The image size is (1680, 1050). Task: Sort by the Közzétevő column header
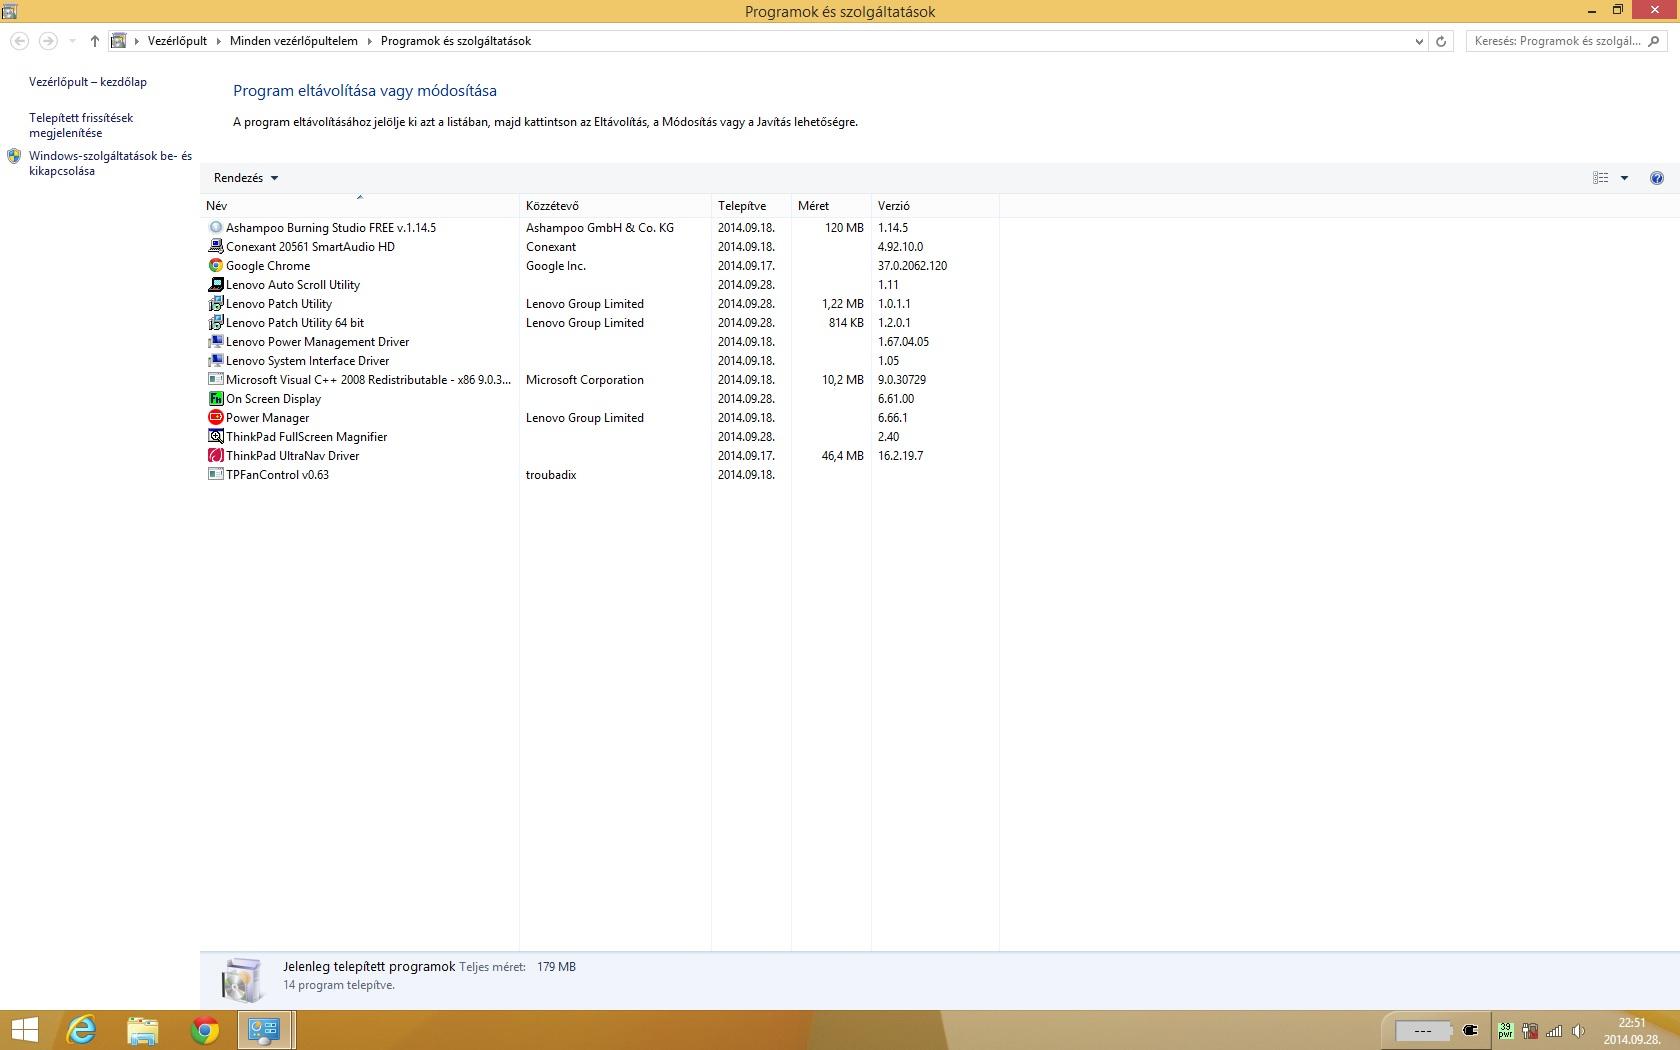click(x=615, y=206)
